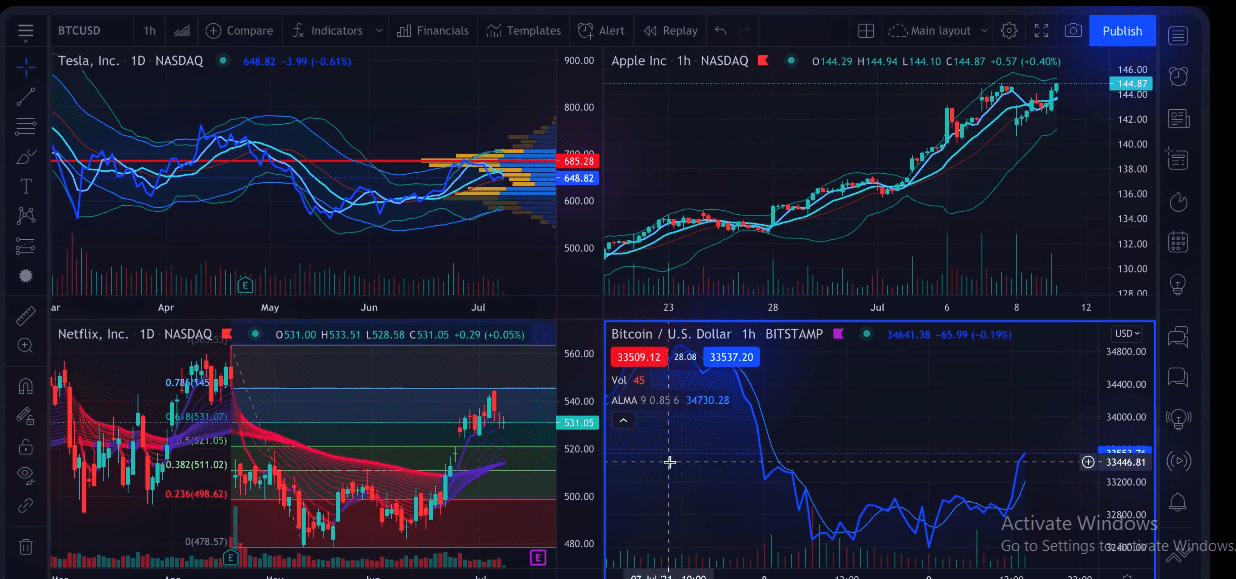
Task: Select the ruler Measure tool
Action: [26, 316]
